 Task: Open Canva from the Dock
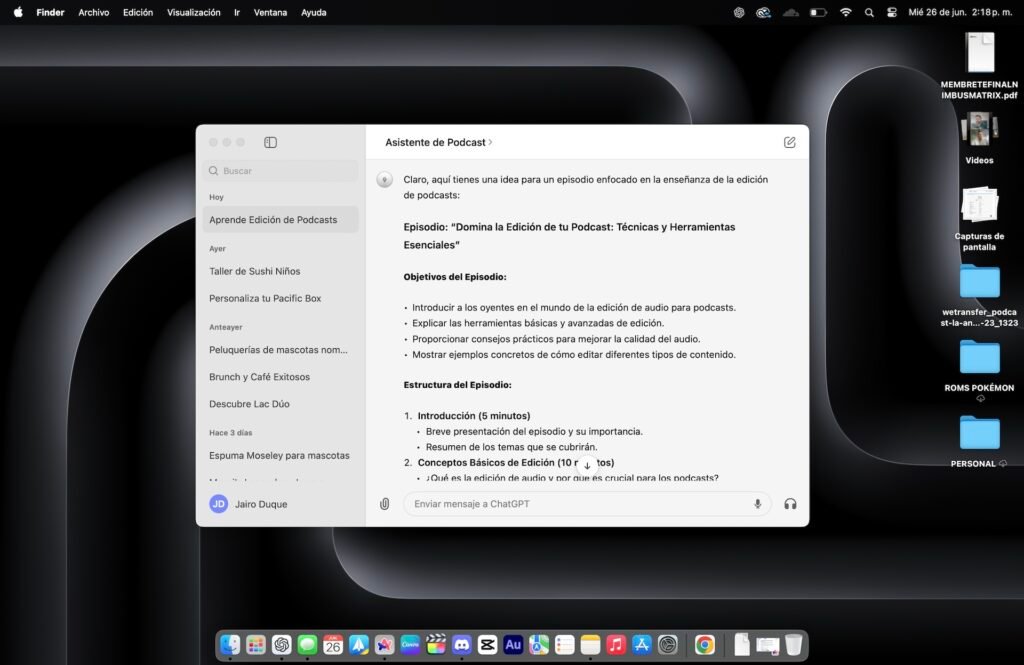click(410, 645)
